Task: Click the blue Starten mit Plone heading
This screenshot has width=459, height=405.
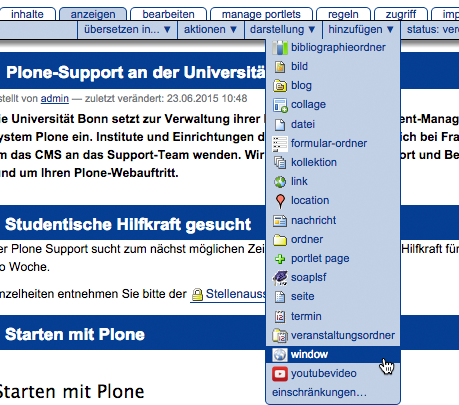Action: (x=75, y=335)
